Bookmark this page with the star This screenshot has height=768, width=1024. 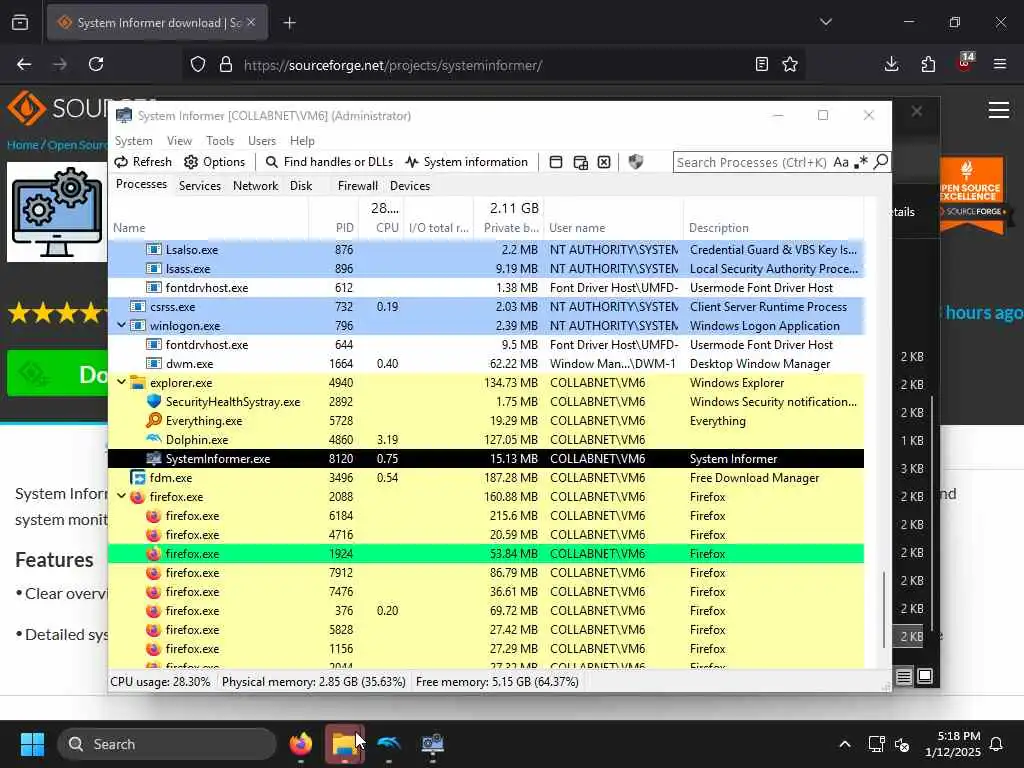790,64
